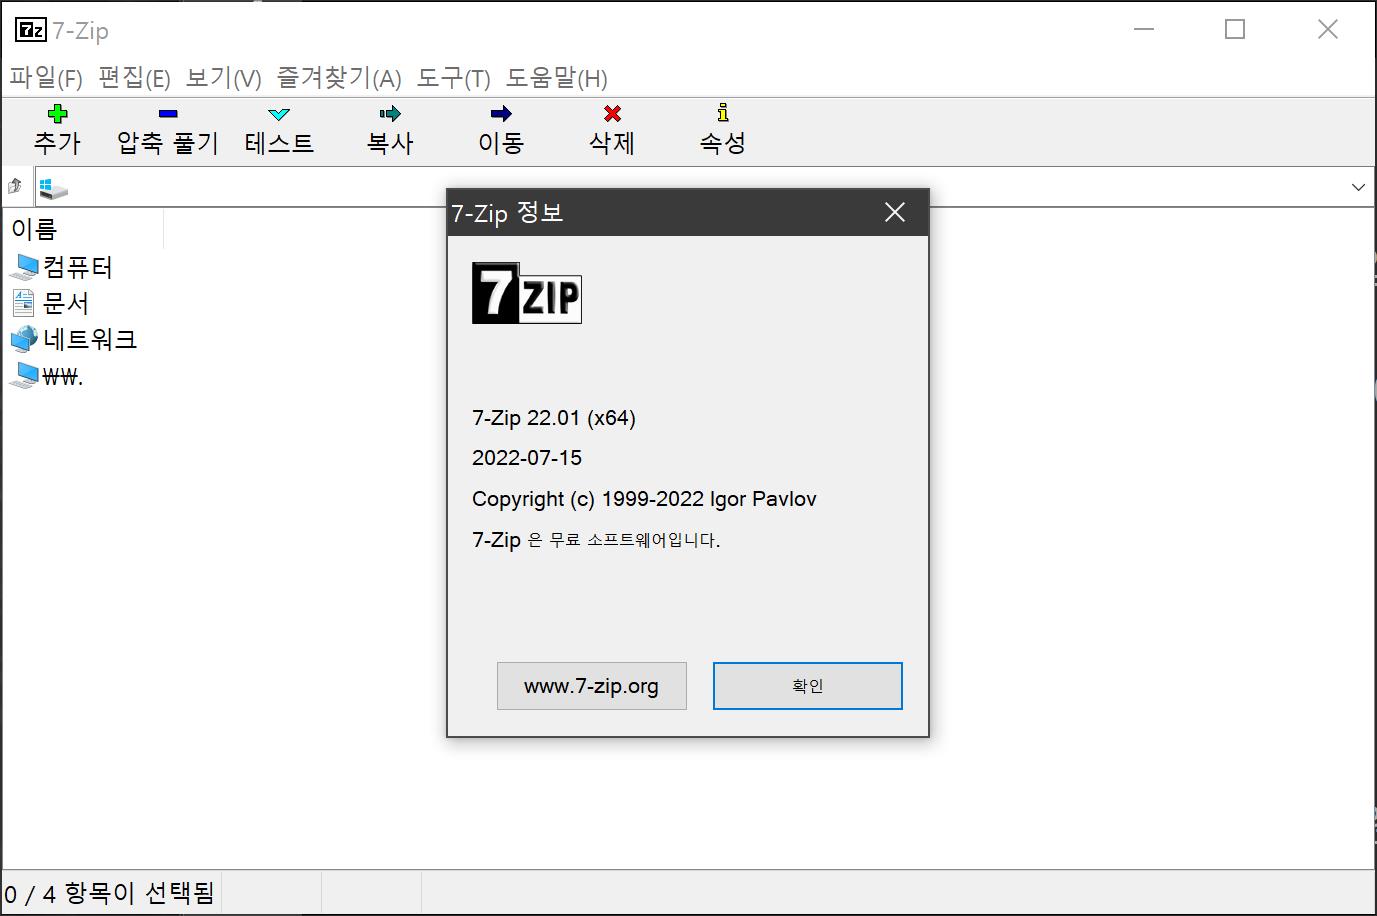1377x916 pixels.
Task: Sort by the 이름 column header
Action: point(83,229)
